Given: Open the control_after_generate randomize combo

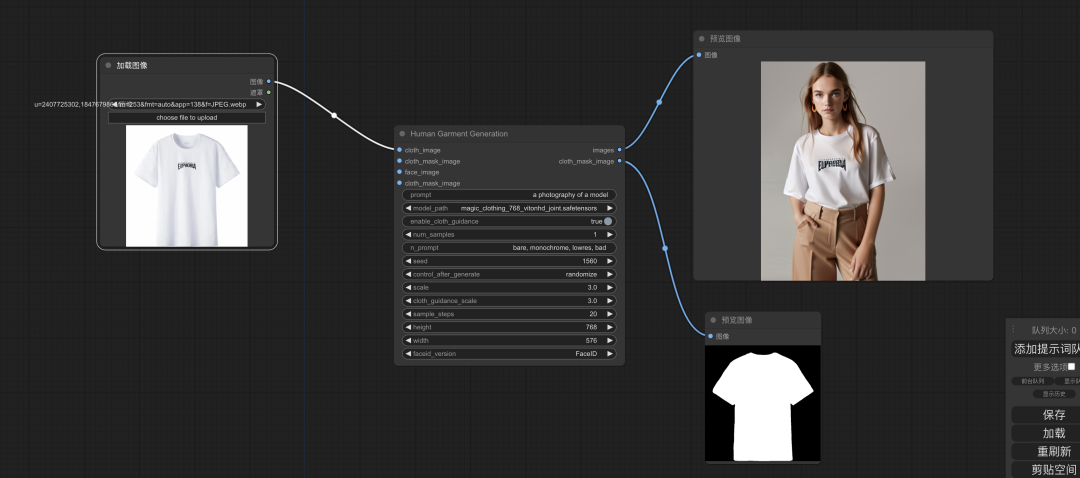Looking at the screenshot, I should (509, 274).
